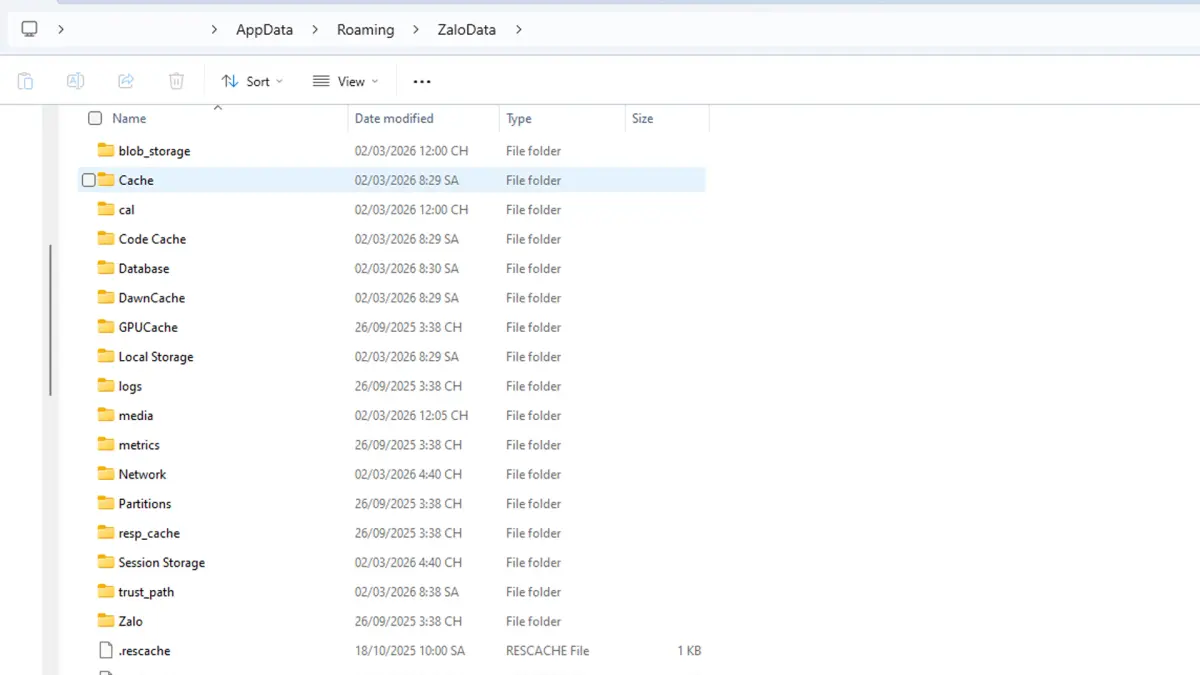This screenshot has height=675, width=1200.
Task: Go to AppData in the breadcrumb
Action: [264, 29]
